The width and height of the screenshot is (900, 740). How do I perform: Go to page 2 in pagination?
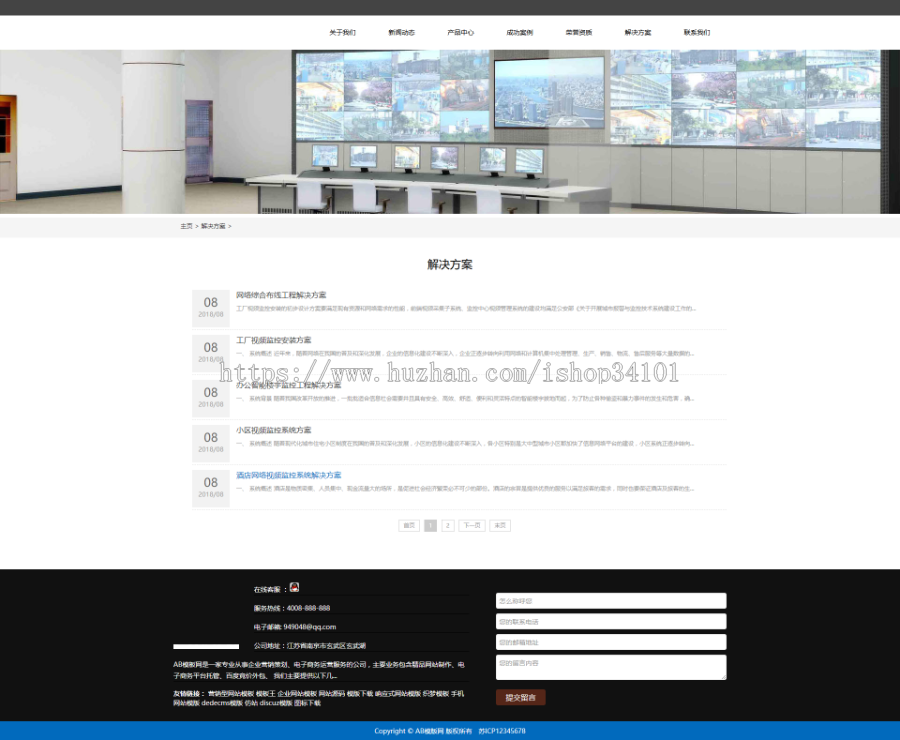(x=448, y=524)
